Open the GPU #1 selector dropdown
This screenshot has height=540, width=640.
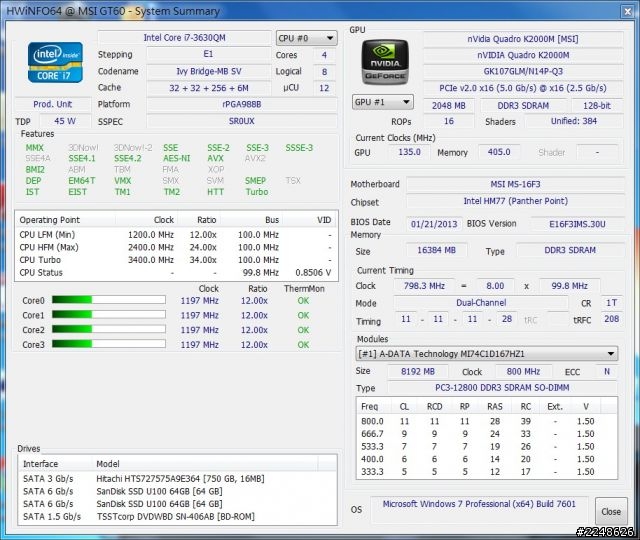382,102
